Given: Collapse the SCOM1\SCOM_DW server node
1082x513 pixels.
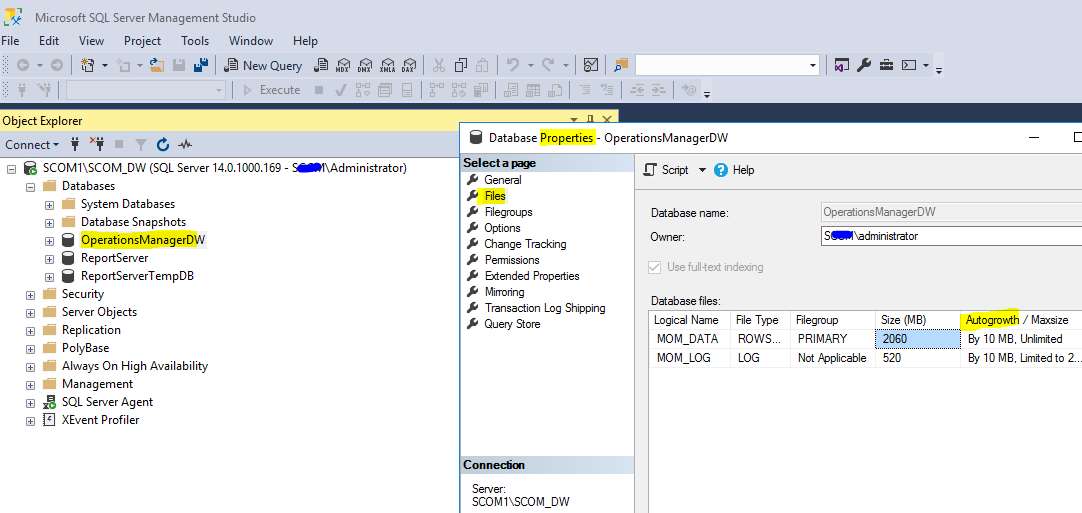Looking at the screenshot, I should (11, 168).
